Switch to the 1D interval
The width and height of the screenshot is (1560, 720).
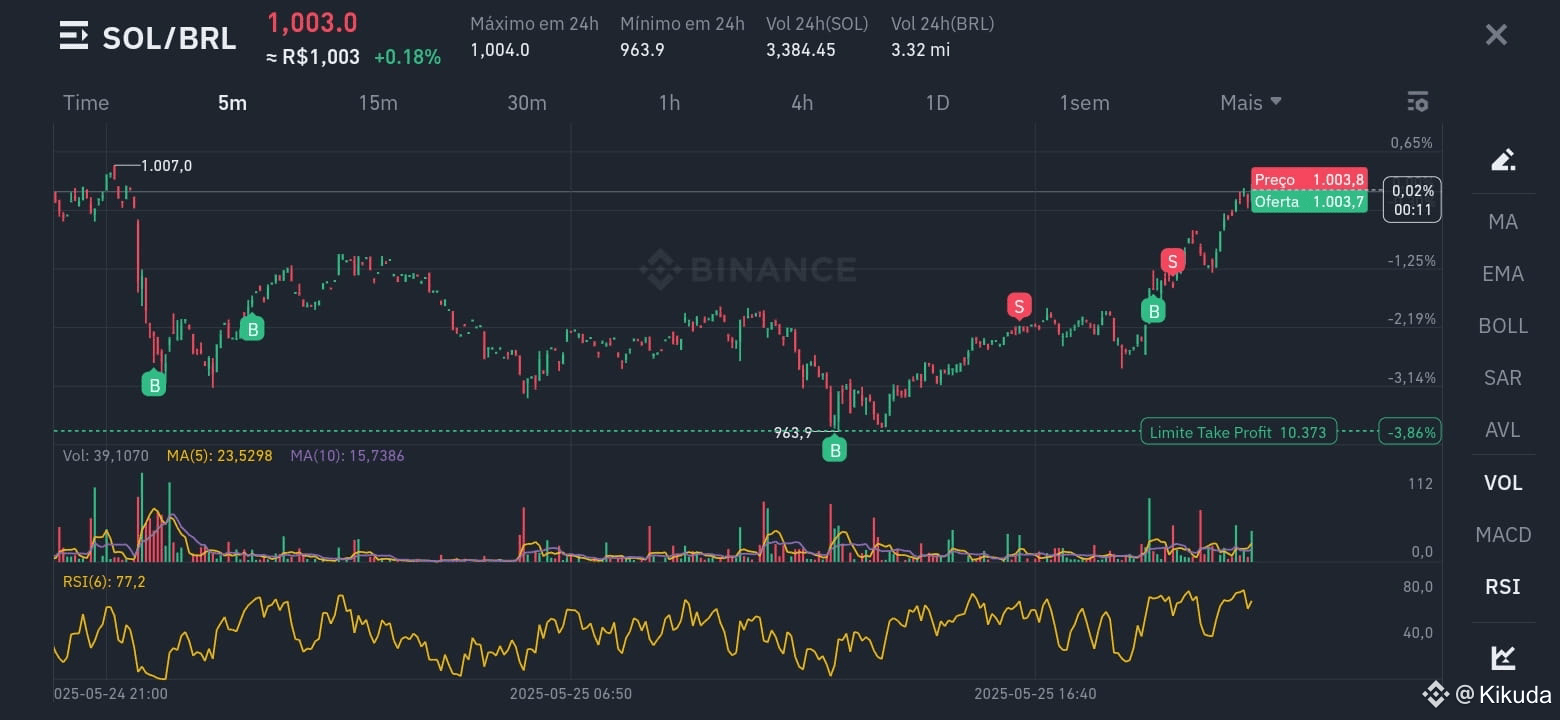[x=937, y=102]
